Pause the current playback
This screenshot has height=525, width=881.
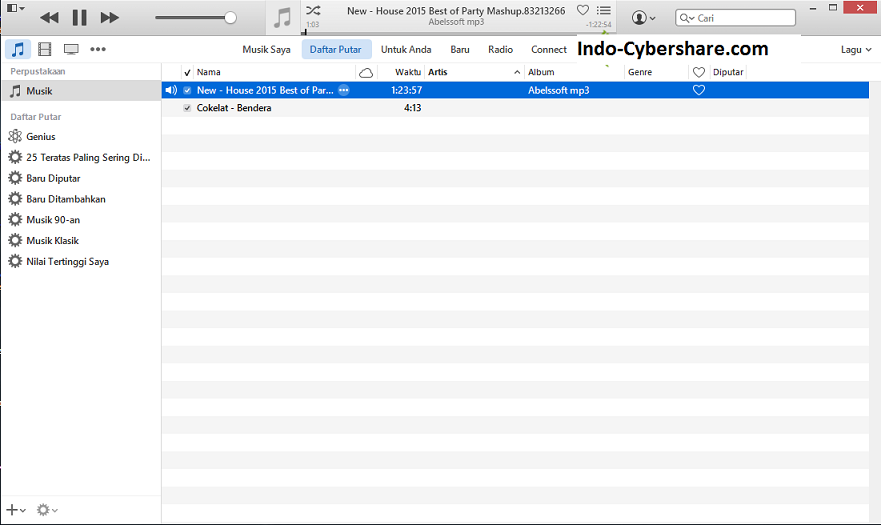point(80,18)
